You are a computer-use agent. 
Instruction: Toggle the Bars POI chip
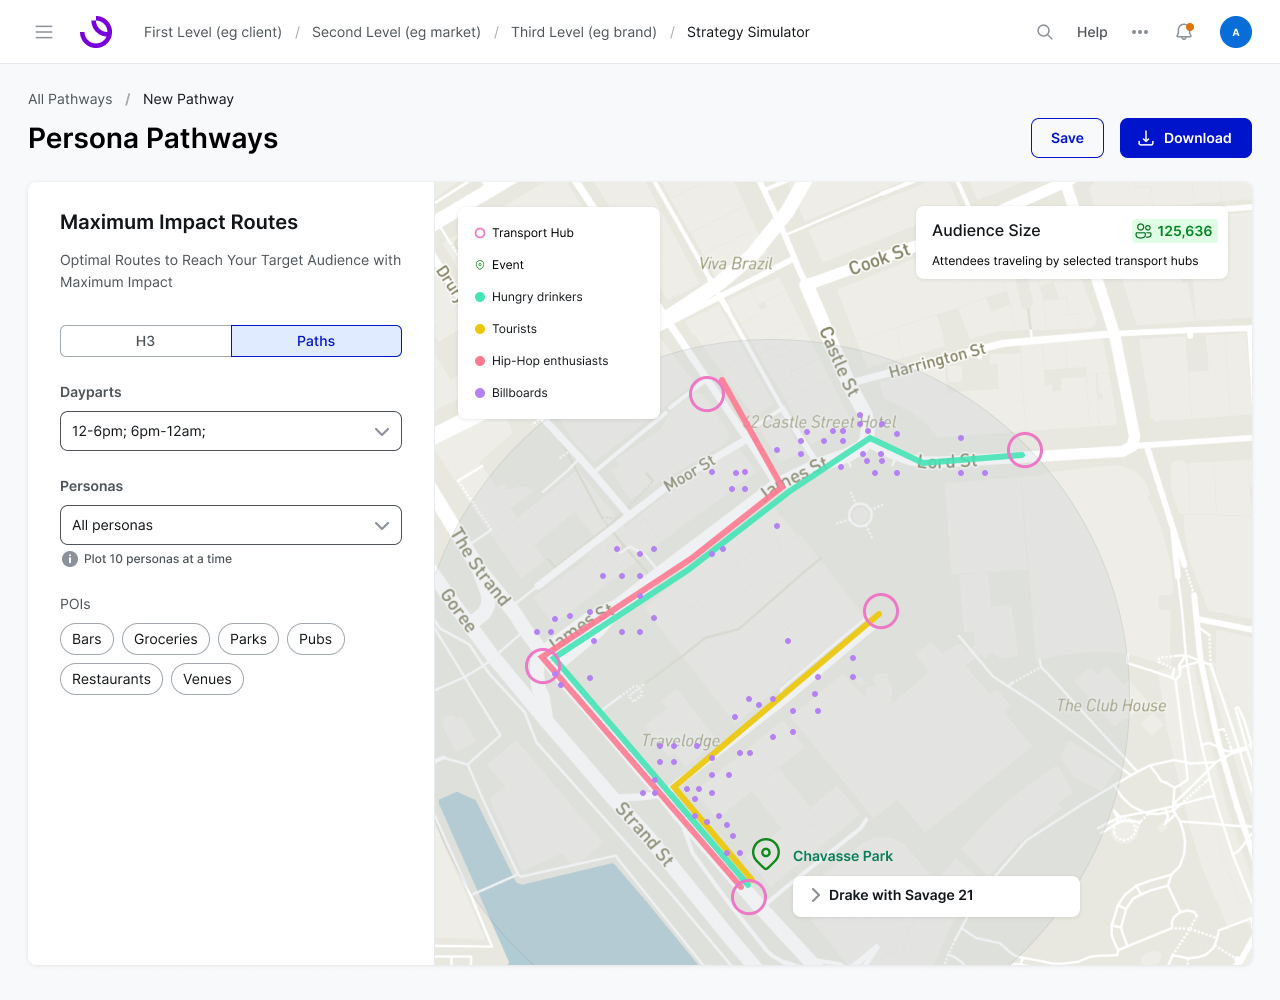87,639
